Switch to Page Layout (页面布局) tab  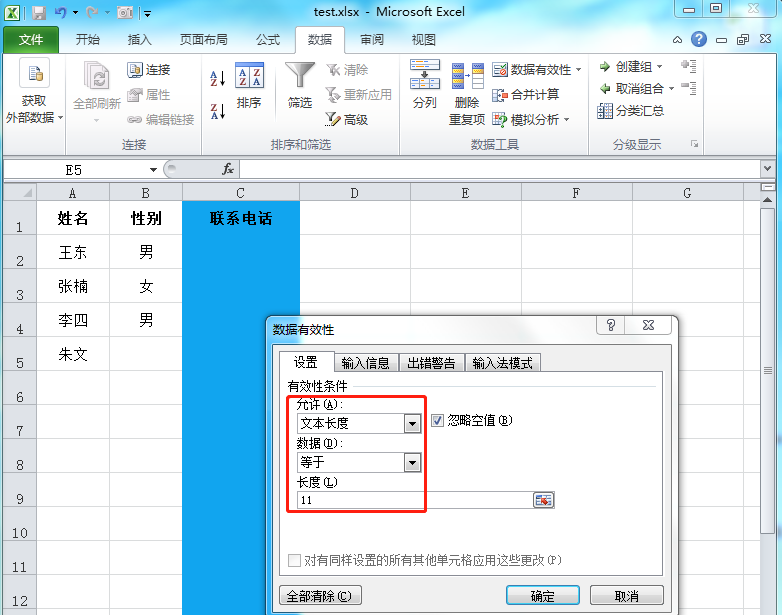pyautogui.click(x=203, y=39)
